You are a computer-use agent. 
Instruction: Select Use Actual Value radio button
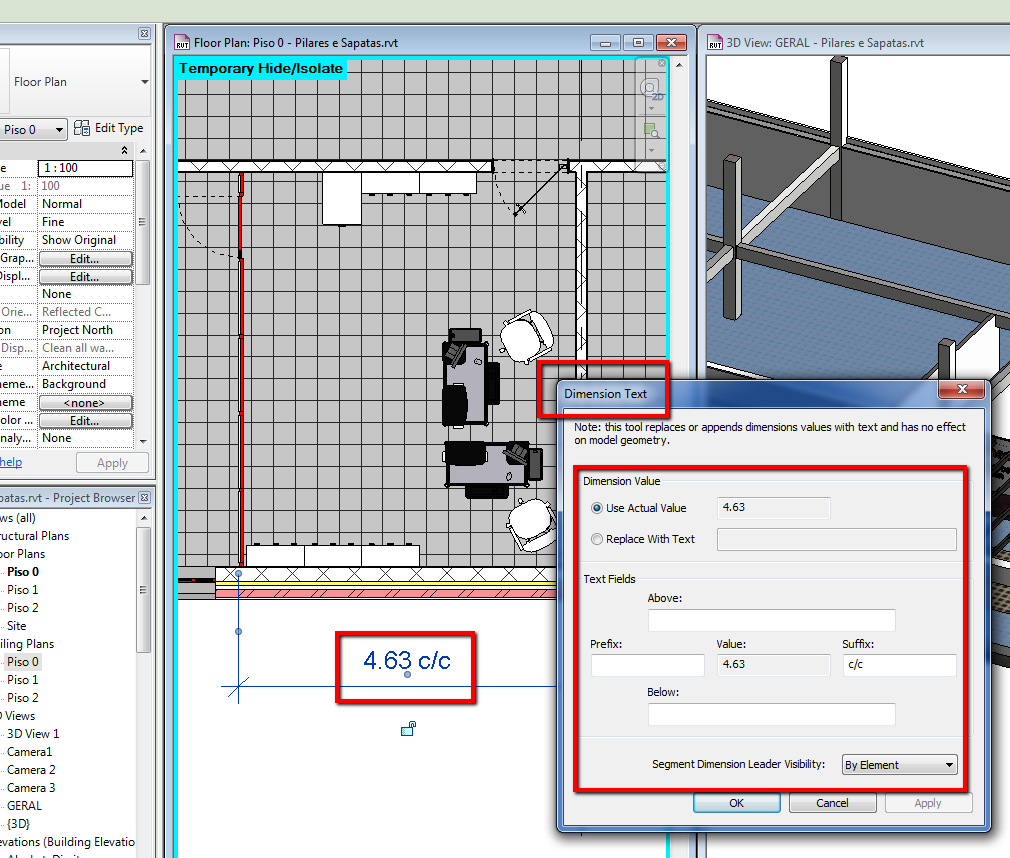tap(597, 508)
